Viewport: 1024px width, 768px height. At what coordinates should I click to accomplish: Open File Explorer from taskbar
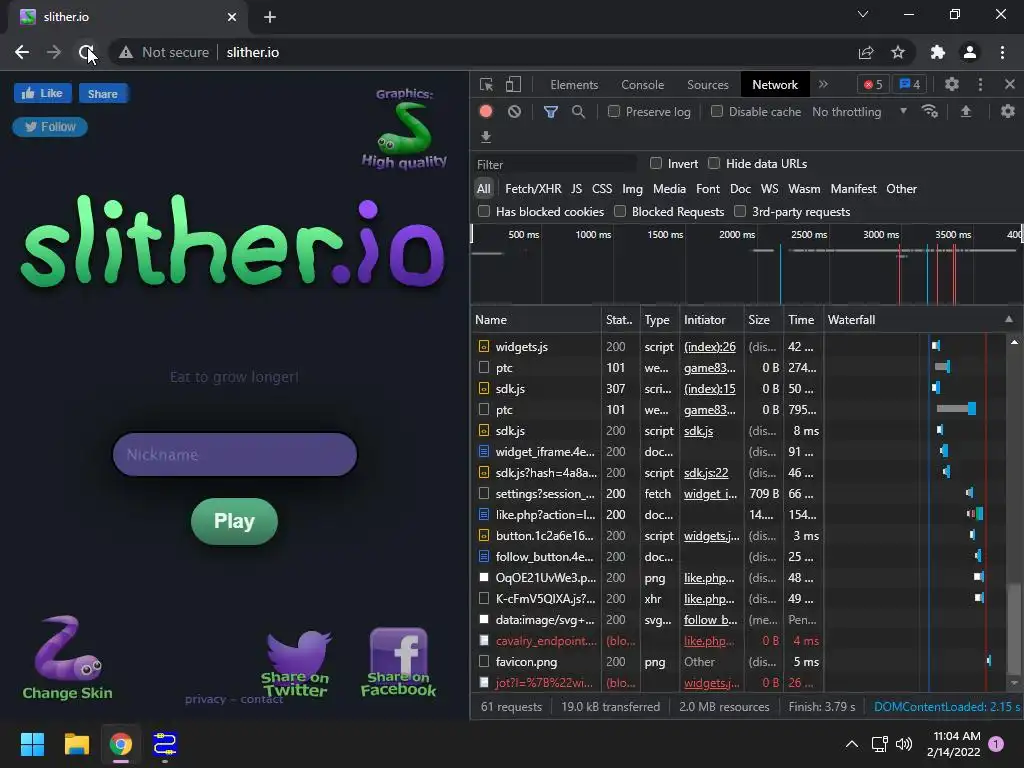76,744
